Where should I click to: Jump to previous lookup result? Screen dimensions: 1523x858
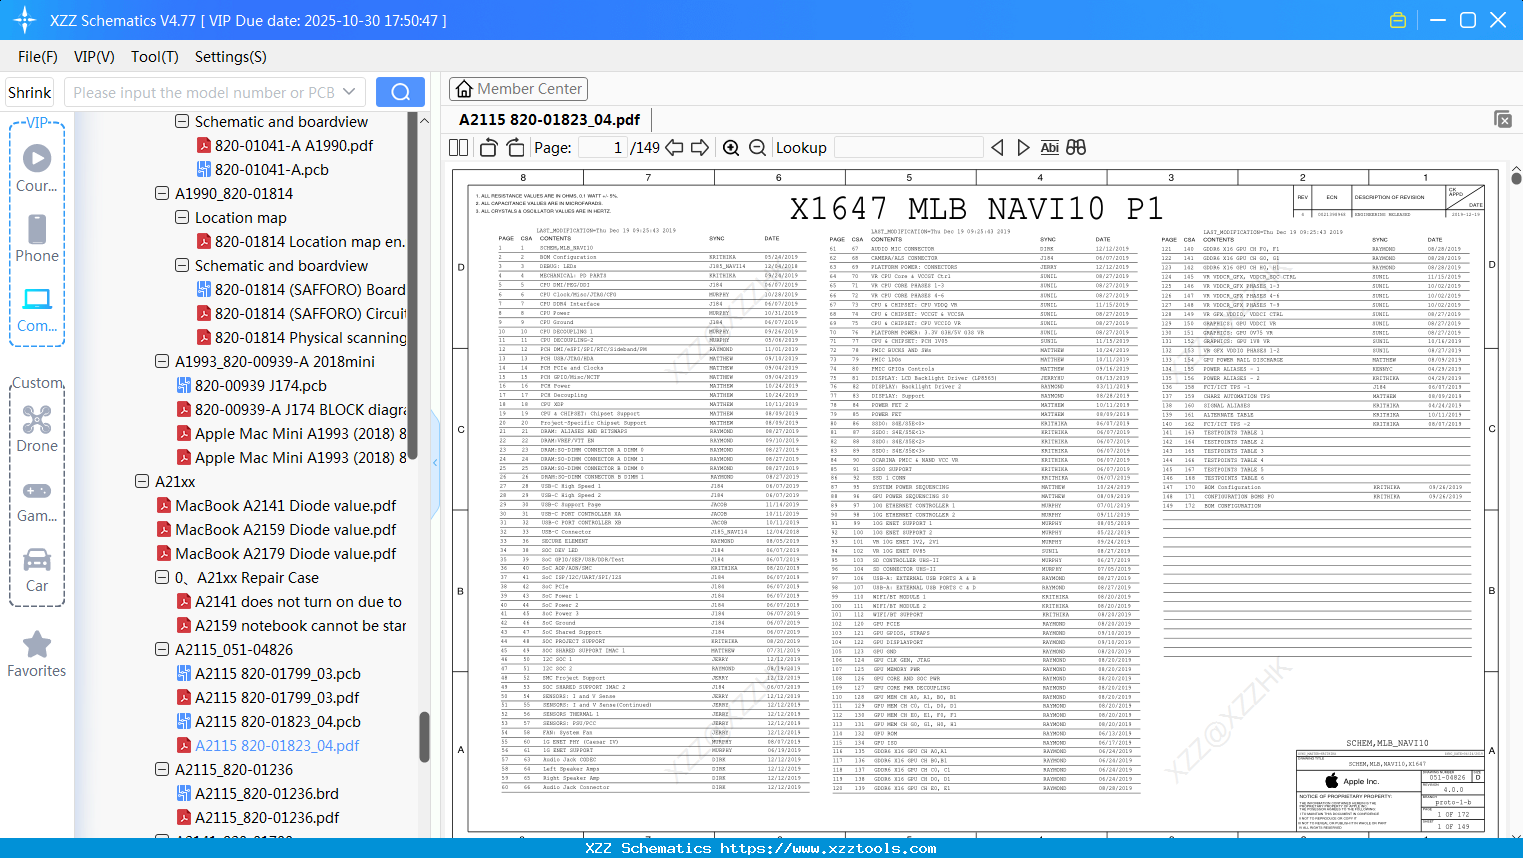click(997, 148)
